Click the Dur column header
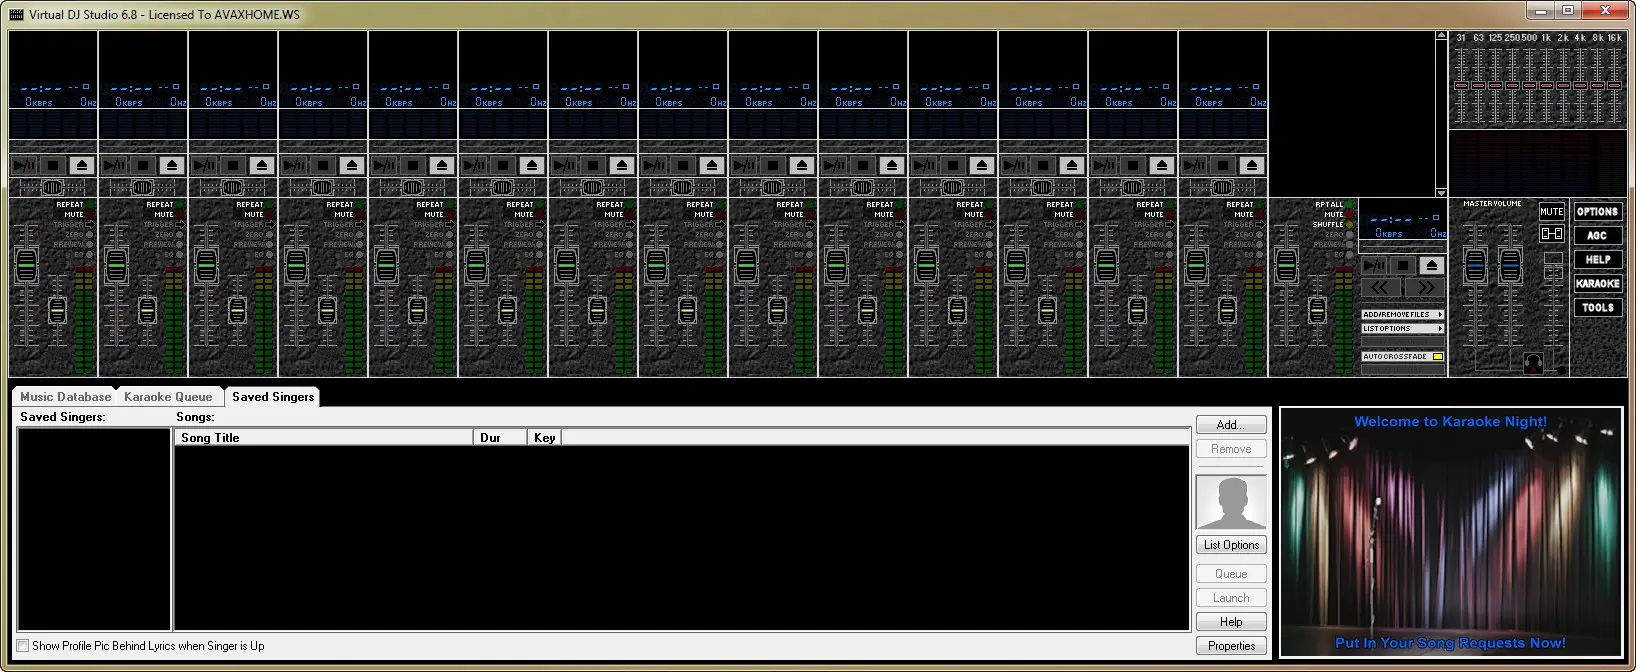This screenshot has height=672, width=1636. point(500,438)
